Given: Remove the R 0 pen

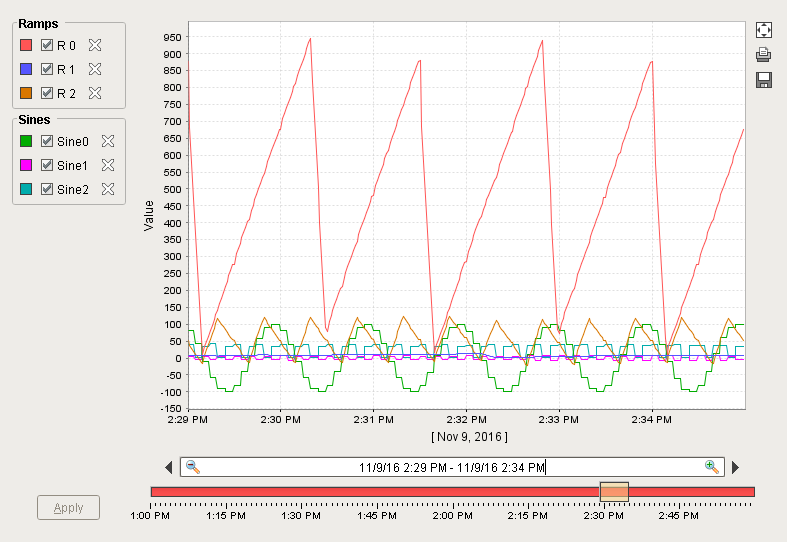Looking at the screenshot, I should coord(96,45).
